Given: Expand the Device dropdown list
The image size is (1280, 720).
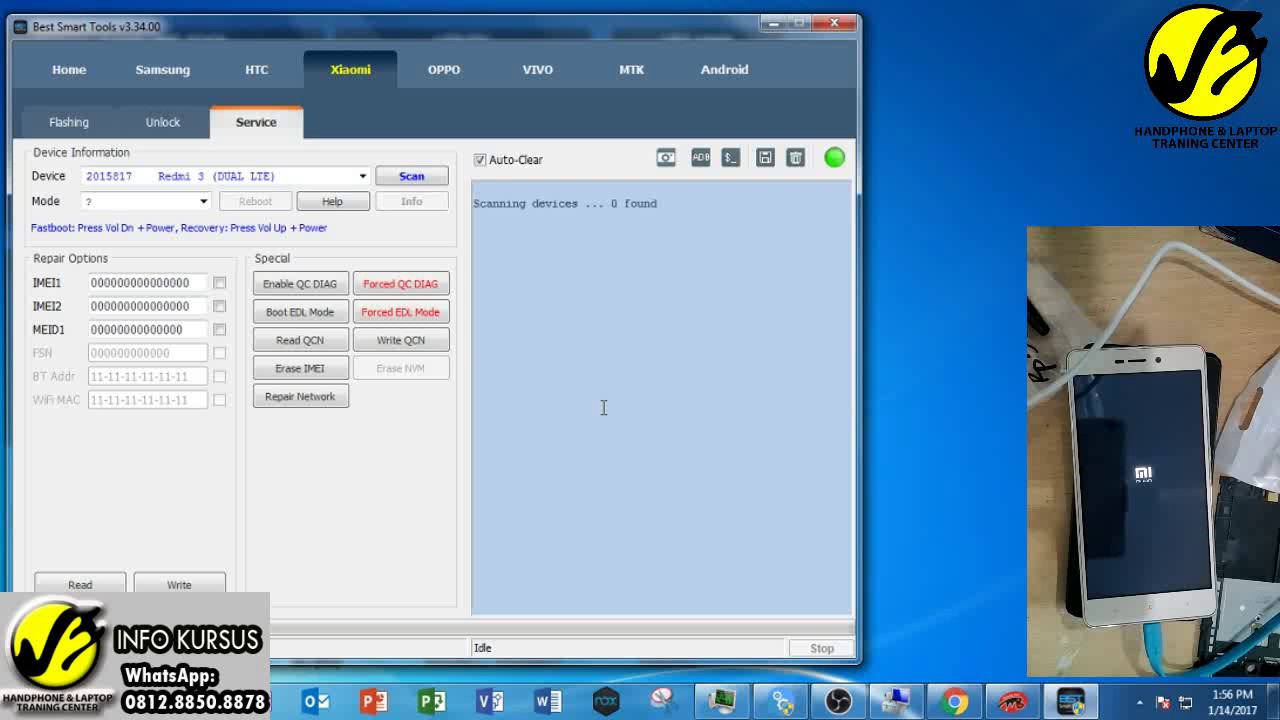Looking at the screenshot, I should pos(362,176).
